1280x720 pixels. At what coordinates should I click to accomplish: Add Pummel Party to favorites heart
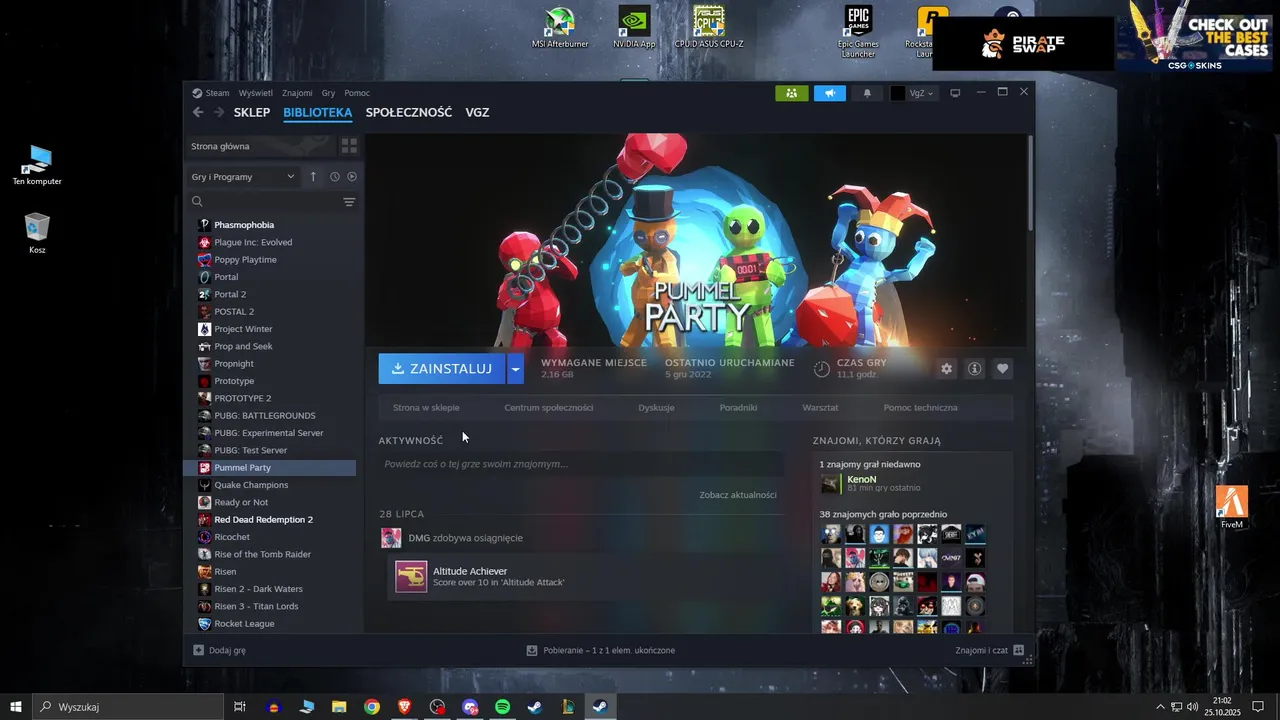(1002, 369)
